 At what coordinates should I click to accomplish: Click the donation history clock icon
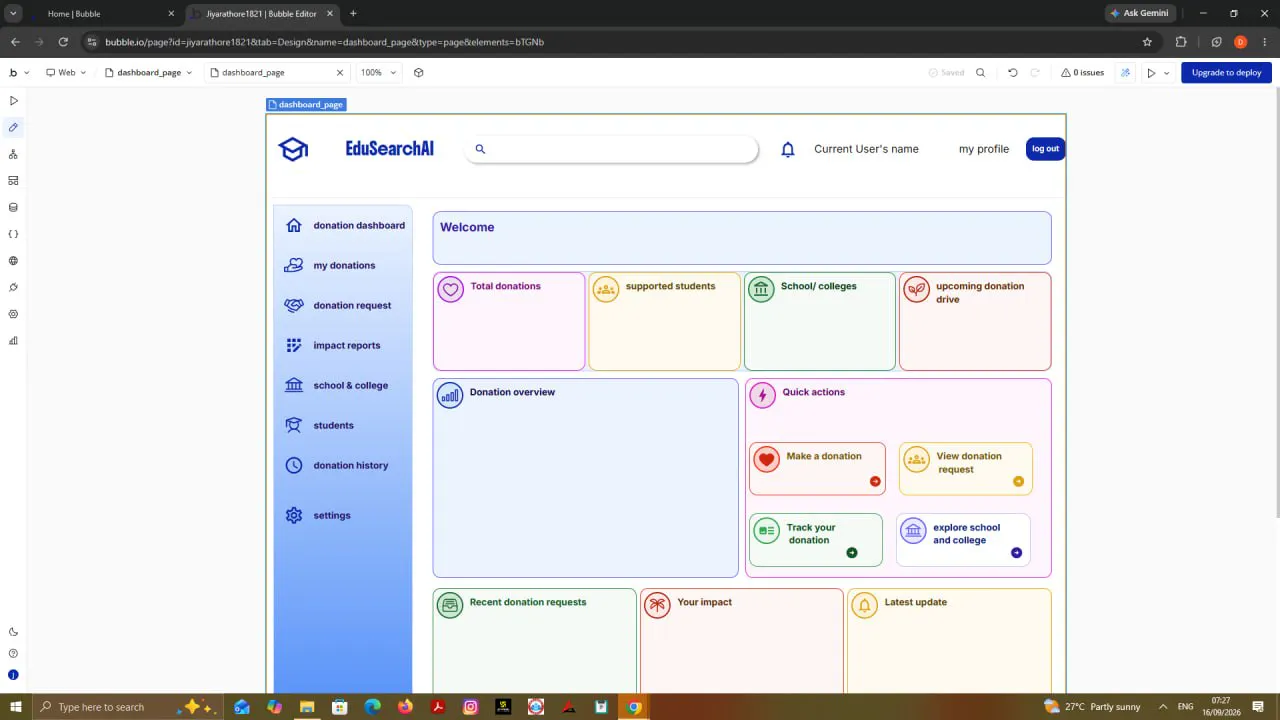pos(294,465)
